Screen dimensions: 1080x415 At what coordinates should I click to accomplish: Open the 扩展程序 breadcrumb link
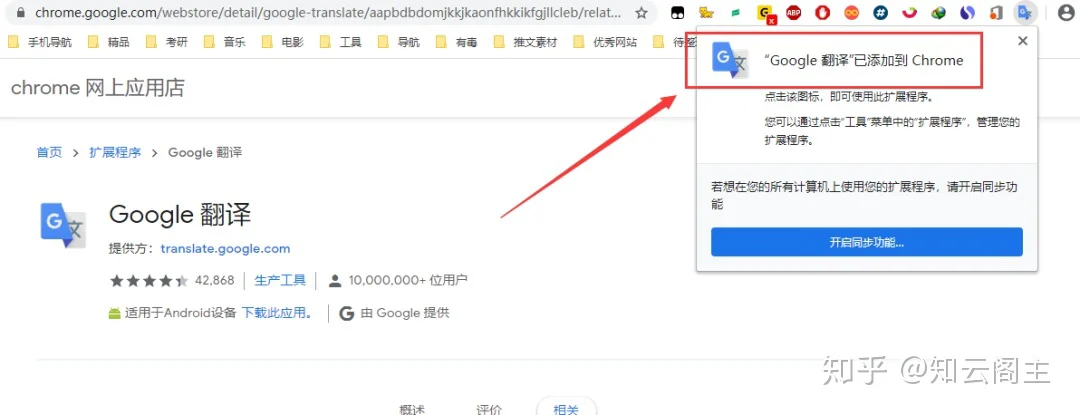115,152
